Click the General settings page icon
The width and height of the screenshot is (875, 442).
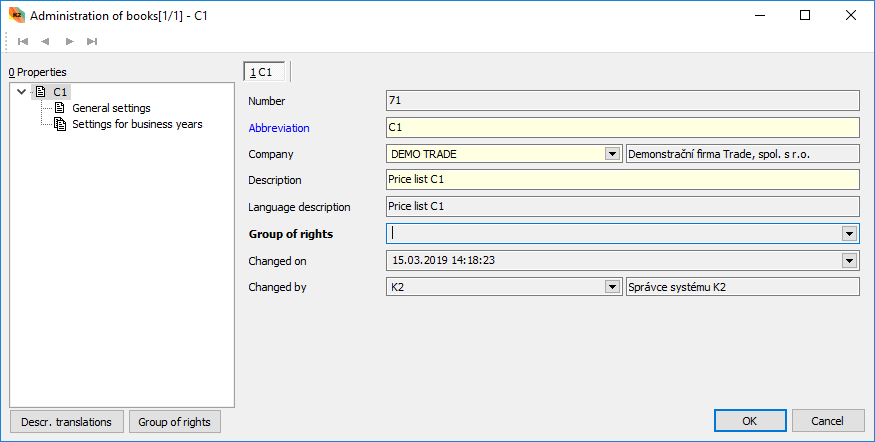point(60,108)
